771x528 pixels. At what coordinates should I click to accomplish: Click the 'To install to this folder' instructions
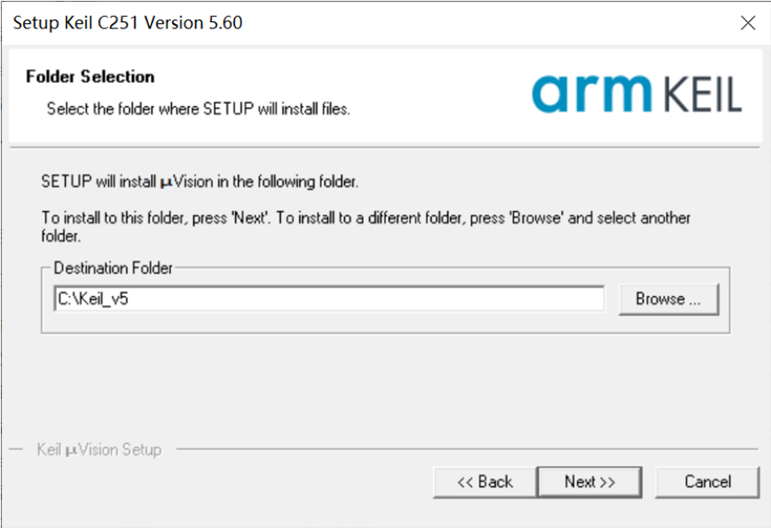pyautogui.click(x=365, y=226)
